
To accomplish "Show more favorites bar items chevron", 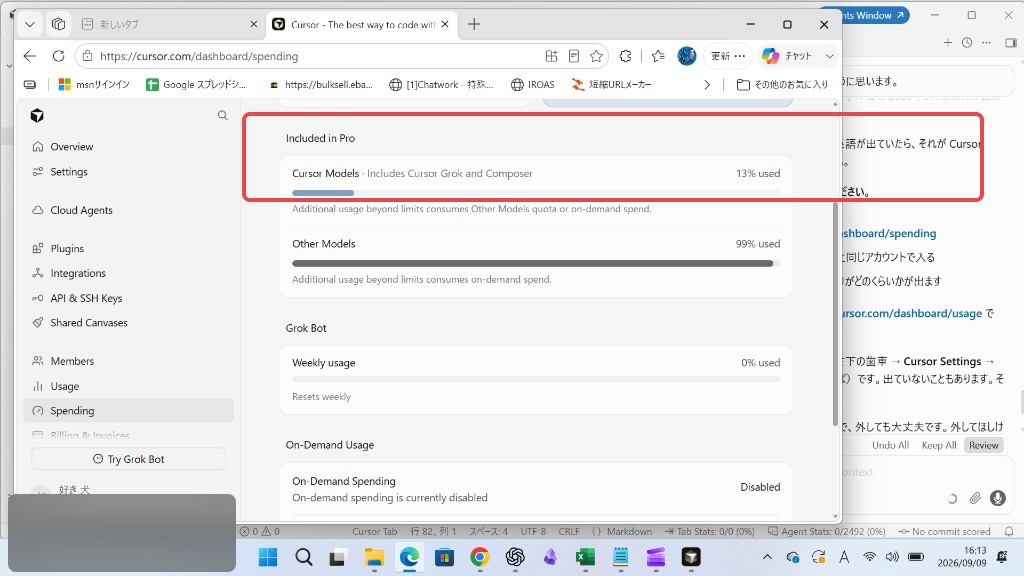I will click(x=707, y=84).
